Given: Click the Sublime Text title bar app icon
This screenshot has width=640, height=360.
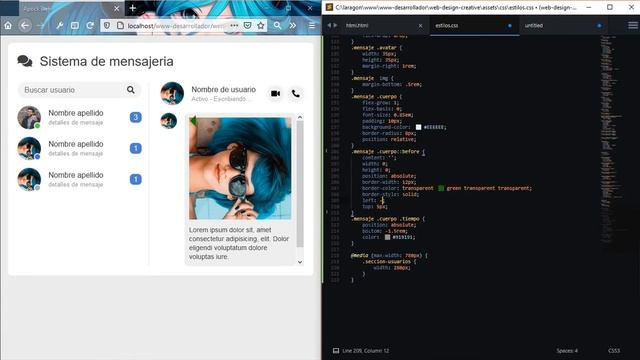Looking at the screenshot, I should (329, 7).
